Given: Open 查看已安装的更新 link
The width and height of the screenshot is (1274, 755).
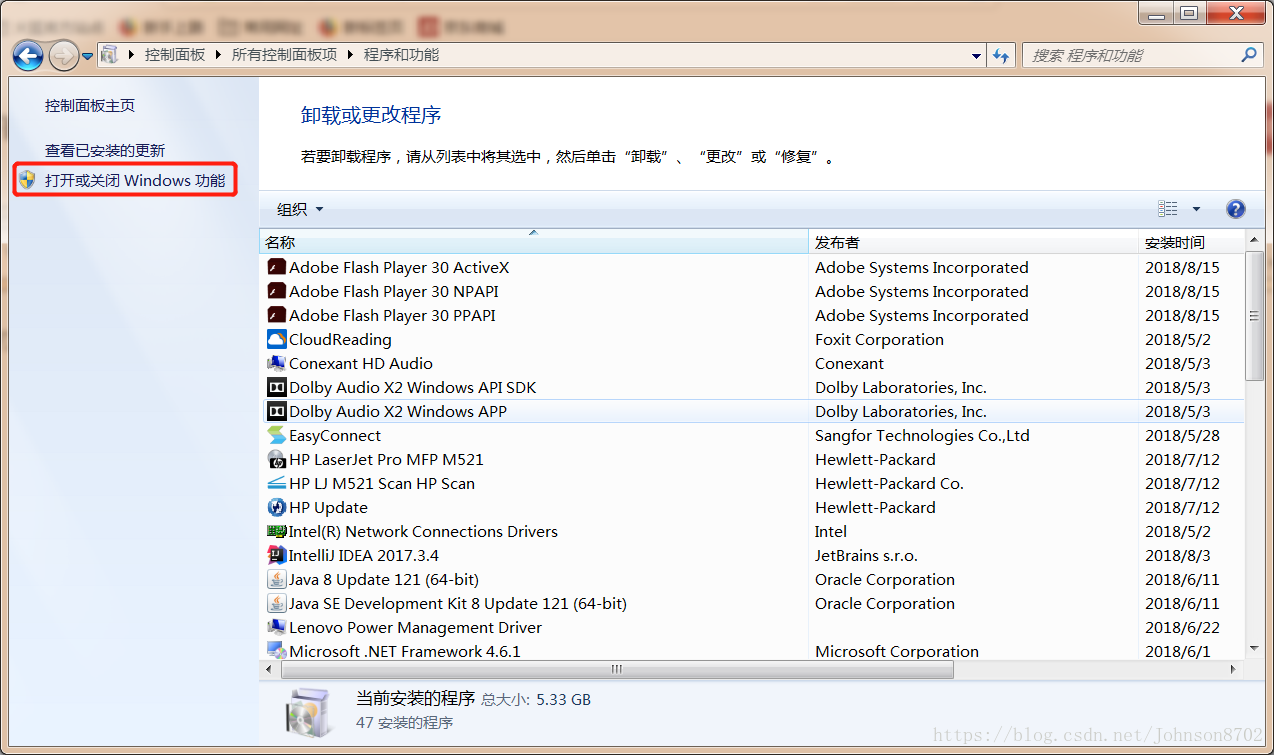Looking at the screenshot, I should [105, 150].
